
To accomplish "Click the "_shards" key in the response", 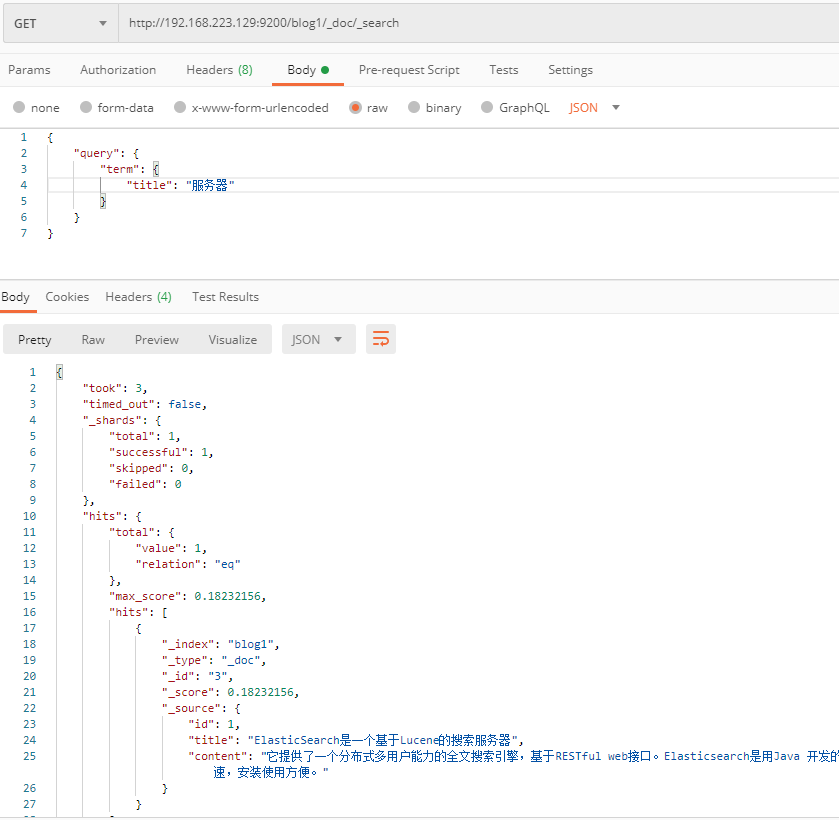I will [x=111, y=420].
